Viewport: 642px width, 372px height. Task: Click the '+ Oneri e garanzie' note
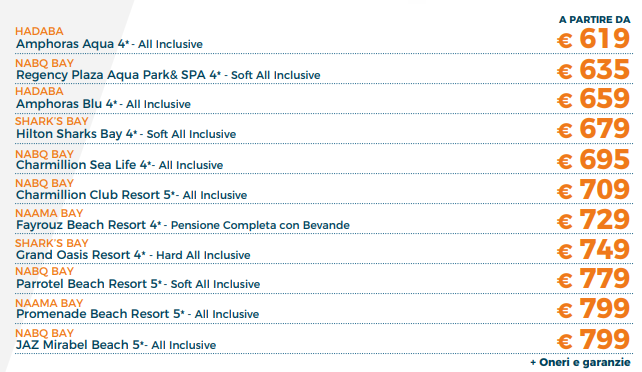(x=580, y=362)
